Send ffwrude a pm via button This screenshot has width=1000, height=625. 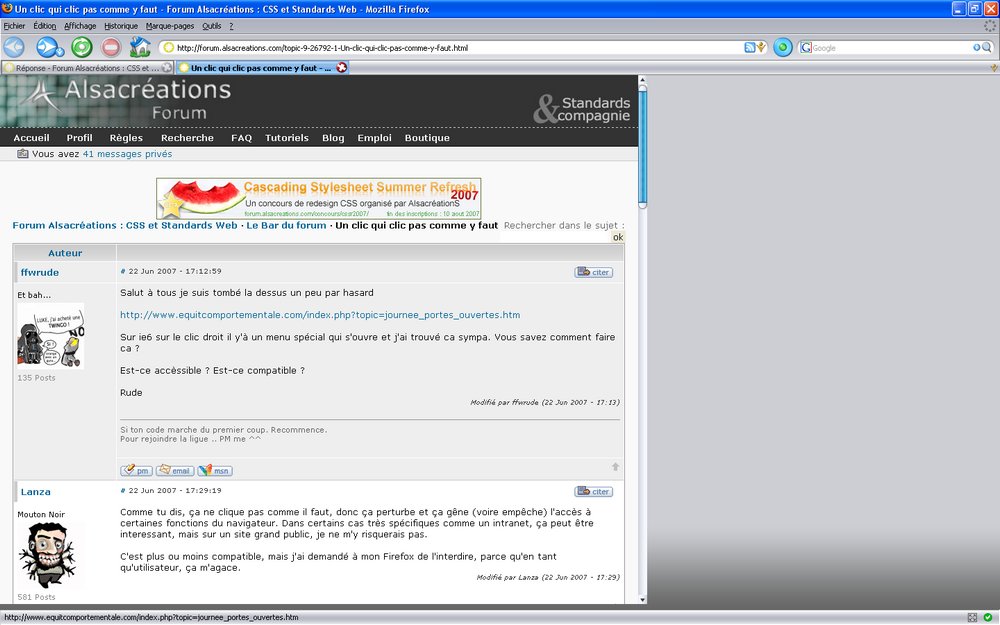[x=136, y=471]
